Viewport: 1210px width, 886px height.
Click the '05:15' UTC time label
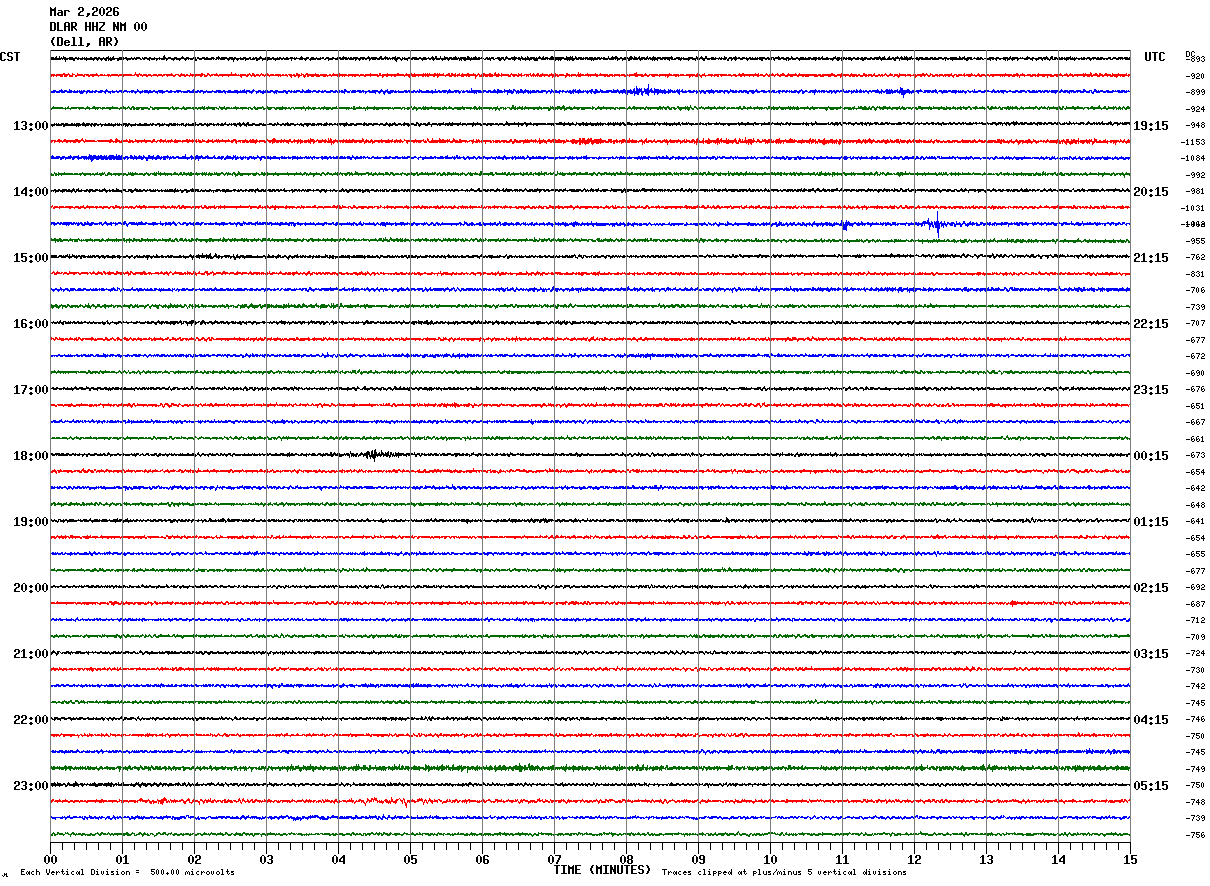point(1151,786)
